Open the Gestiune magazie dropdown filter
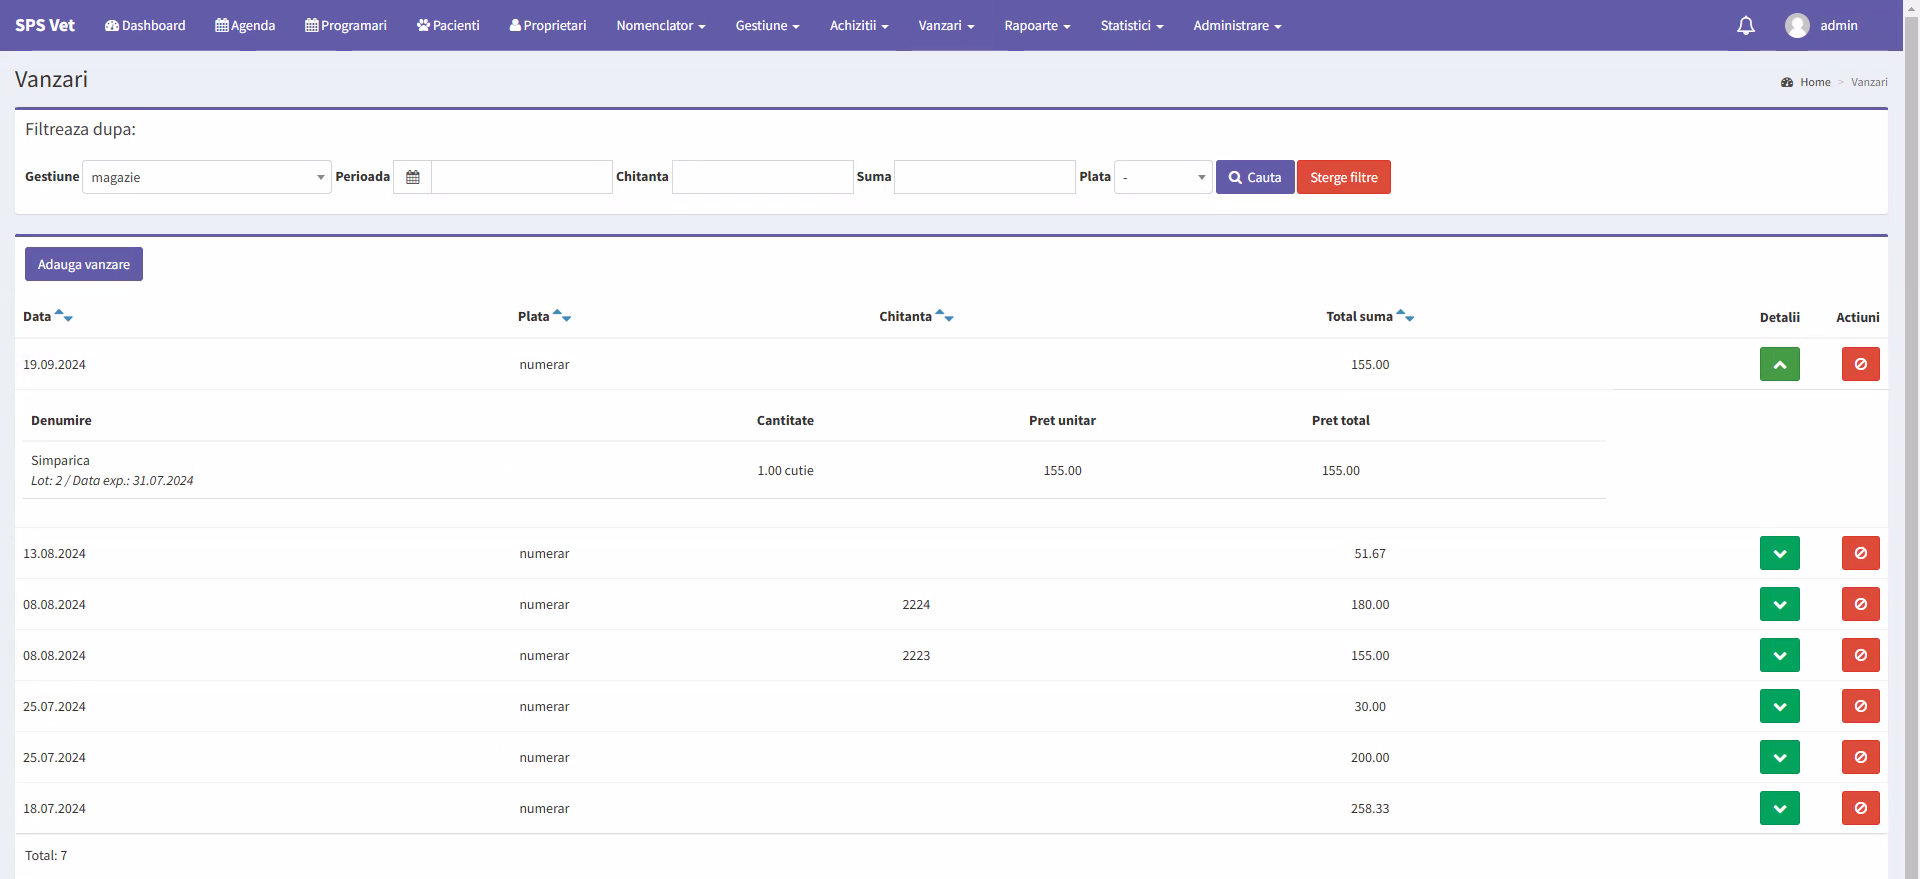The height and width of the screenshot is (879, 1920). click(206, 177)
